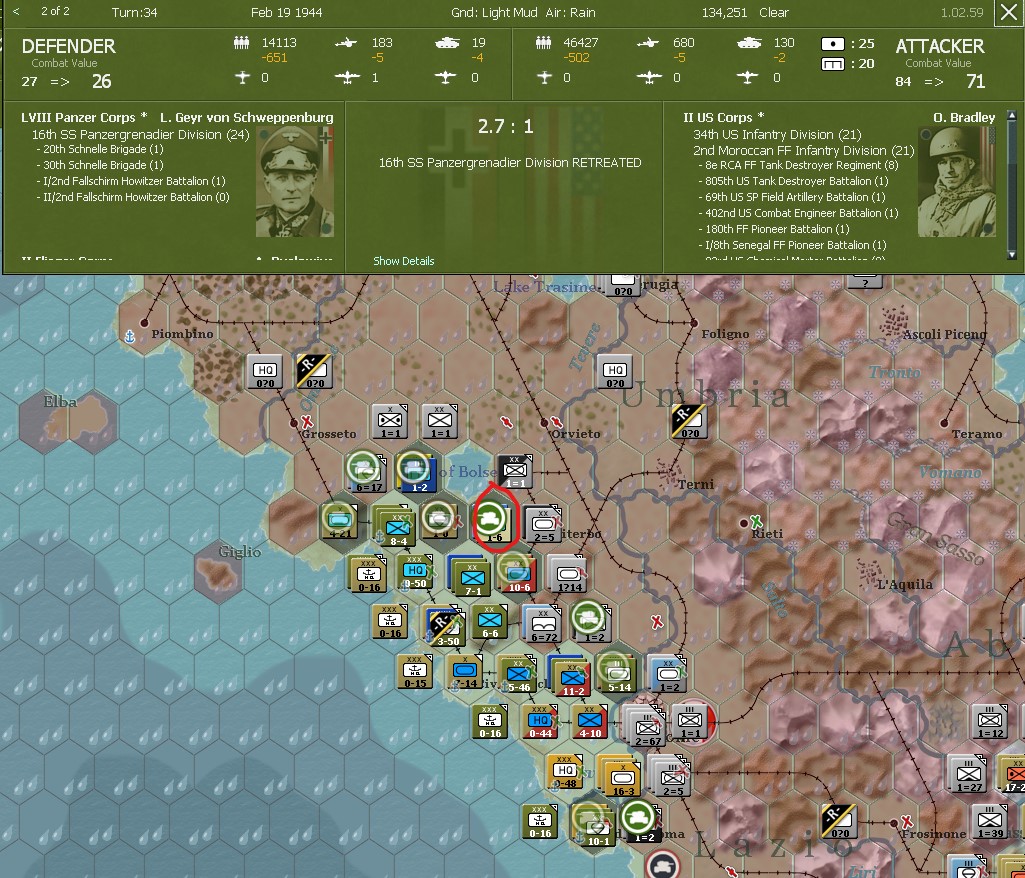Click the Rieti city marker

(x=743, y=523)
